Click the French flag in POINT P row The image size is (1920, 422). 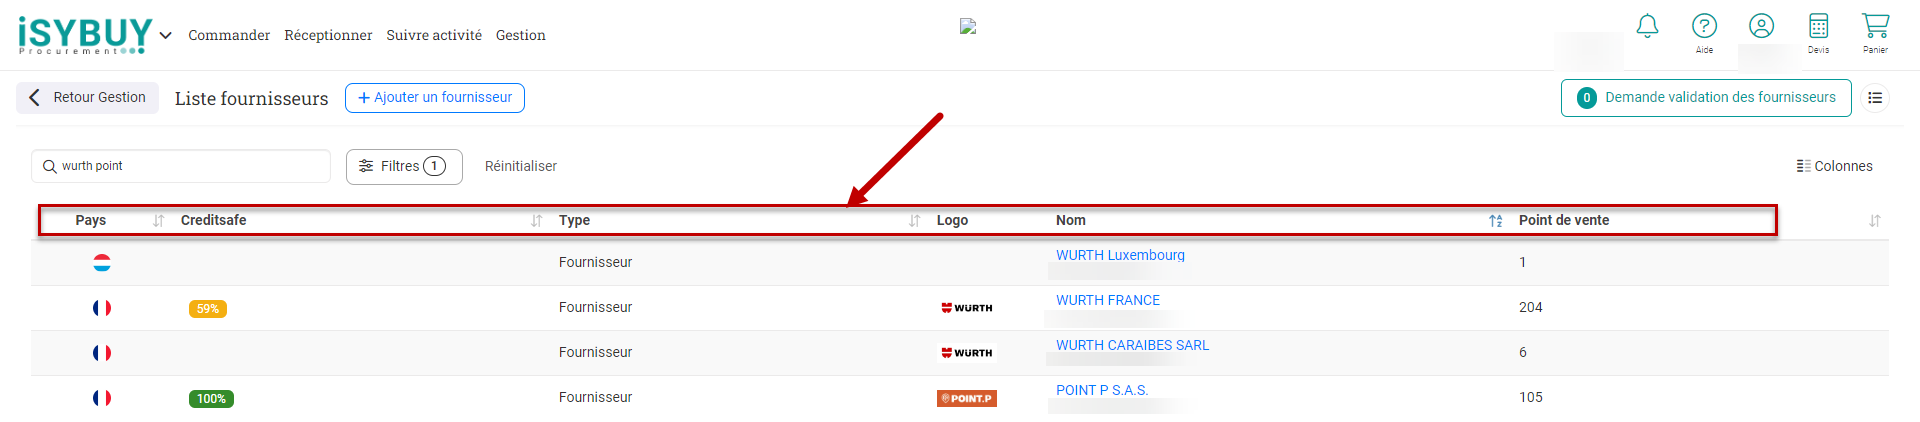[x=102, y=397]
